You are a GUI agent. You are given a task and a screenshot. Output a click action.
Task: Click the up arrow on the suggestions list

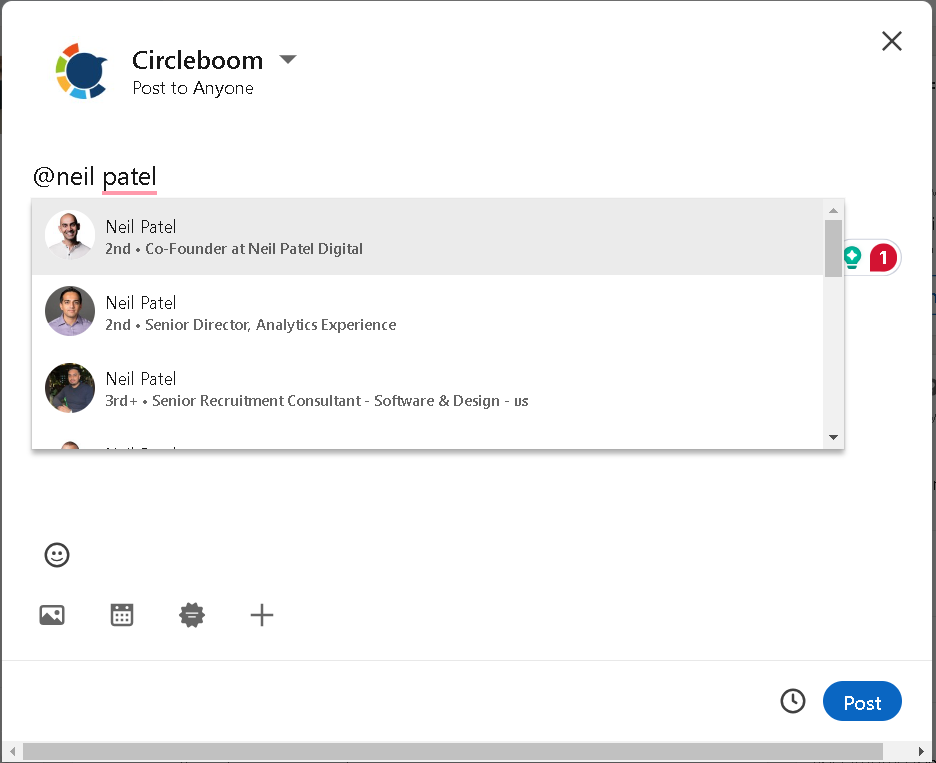(x=833, y=210)
